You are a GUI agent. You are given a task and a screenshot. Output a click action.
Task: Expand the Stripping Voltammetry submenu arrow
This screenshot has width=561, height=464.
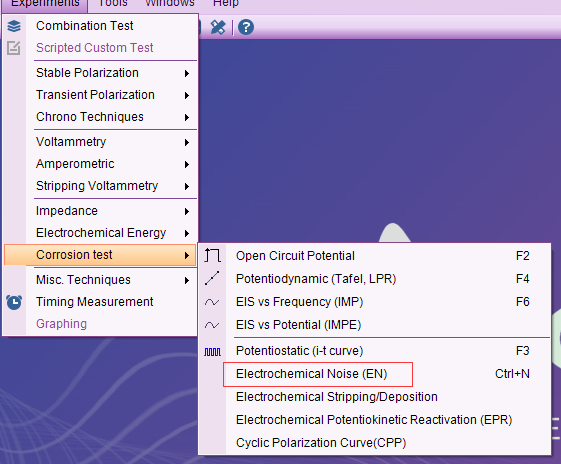point(187,186)
